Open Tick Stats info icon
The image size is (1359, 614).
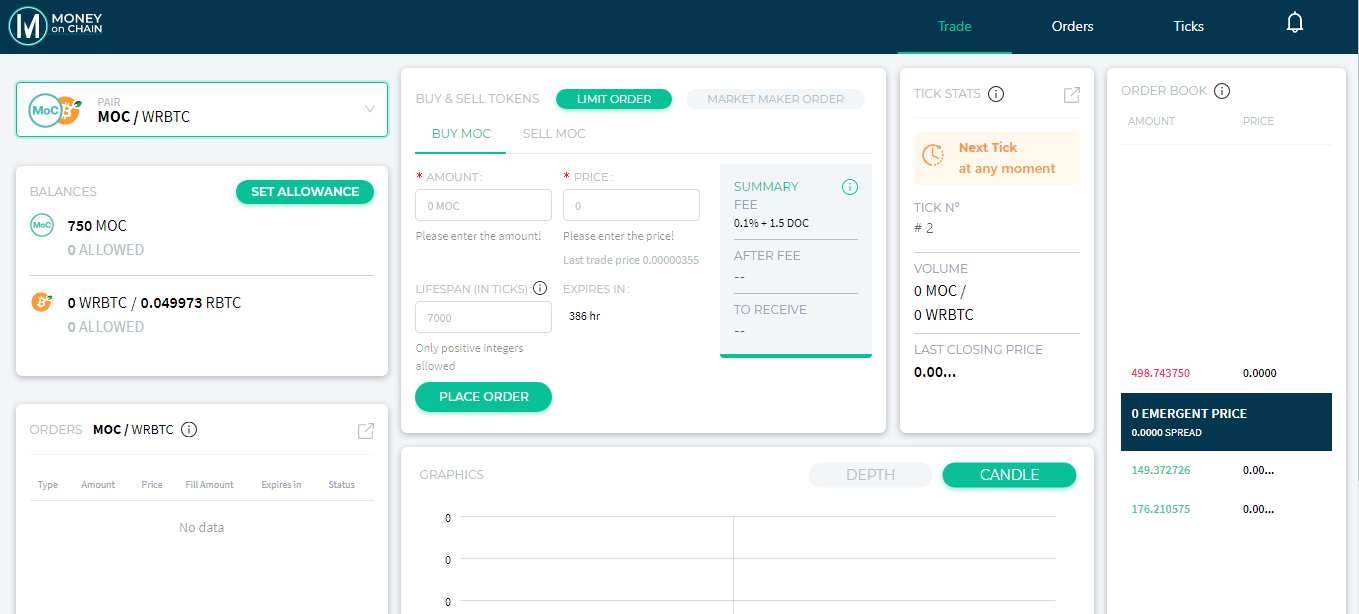click(x=996, y=94)
